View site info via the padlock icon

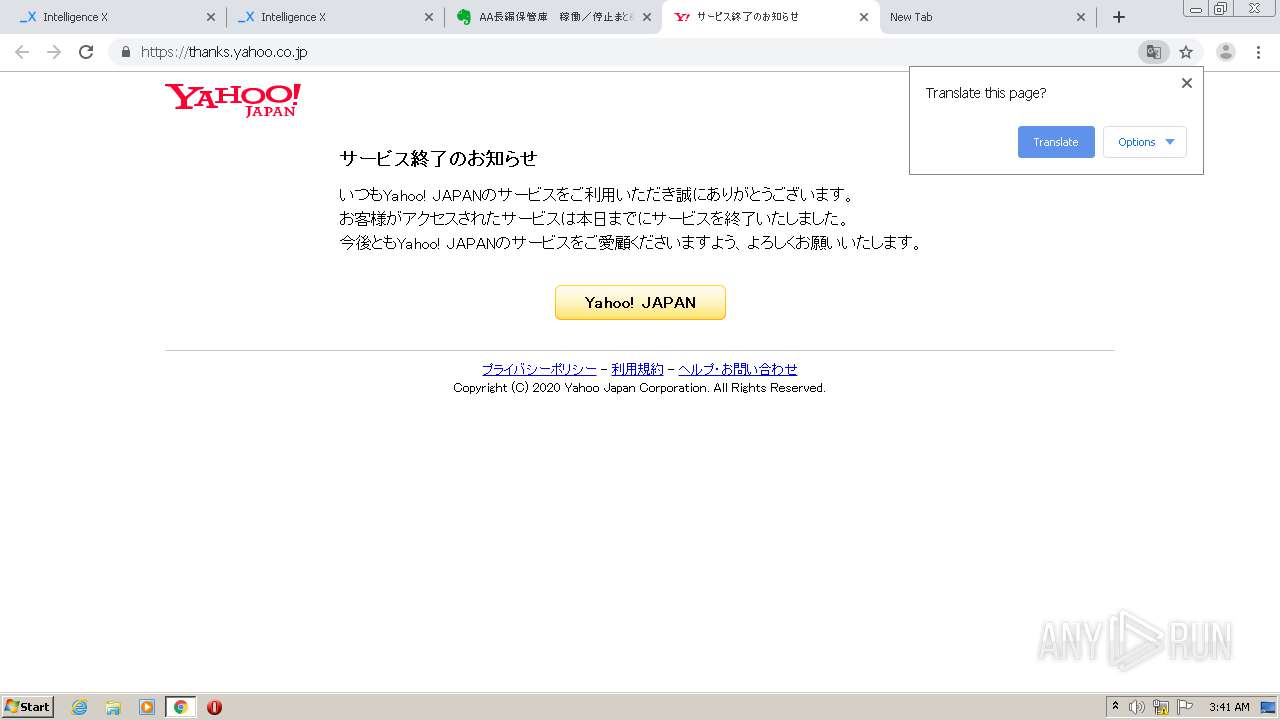point(125,52)
